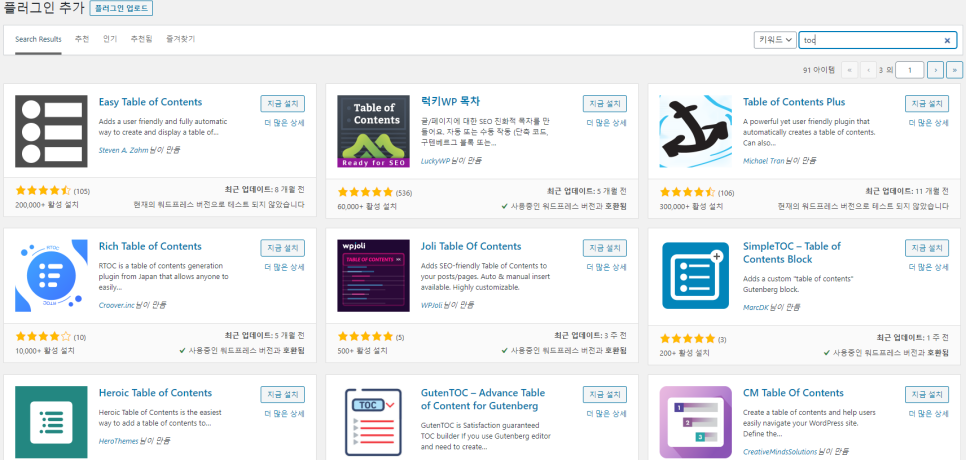Open the GutenTOC – Advance Table of Content title

pos(483,399)
